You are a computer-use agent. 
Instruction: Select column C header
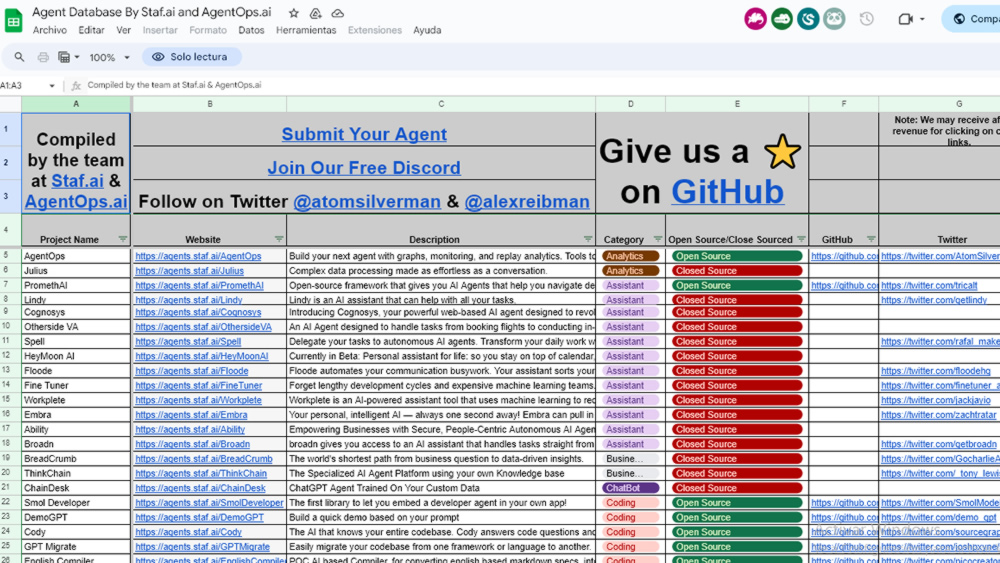click(441, 104)
